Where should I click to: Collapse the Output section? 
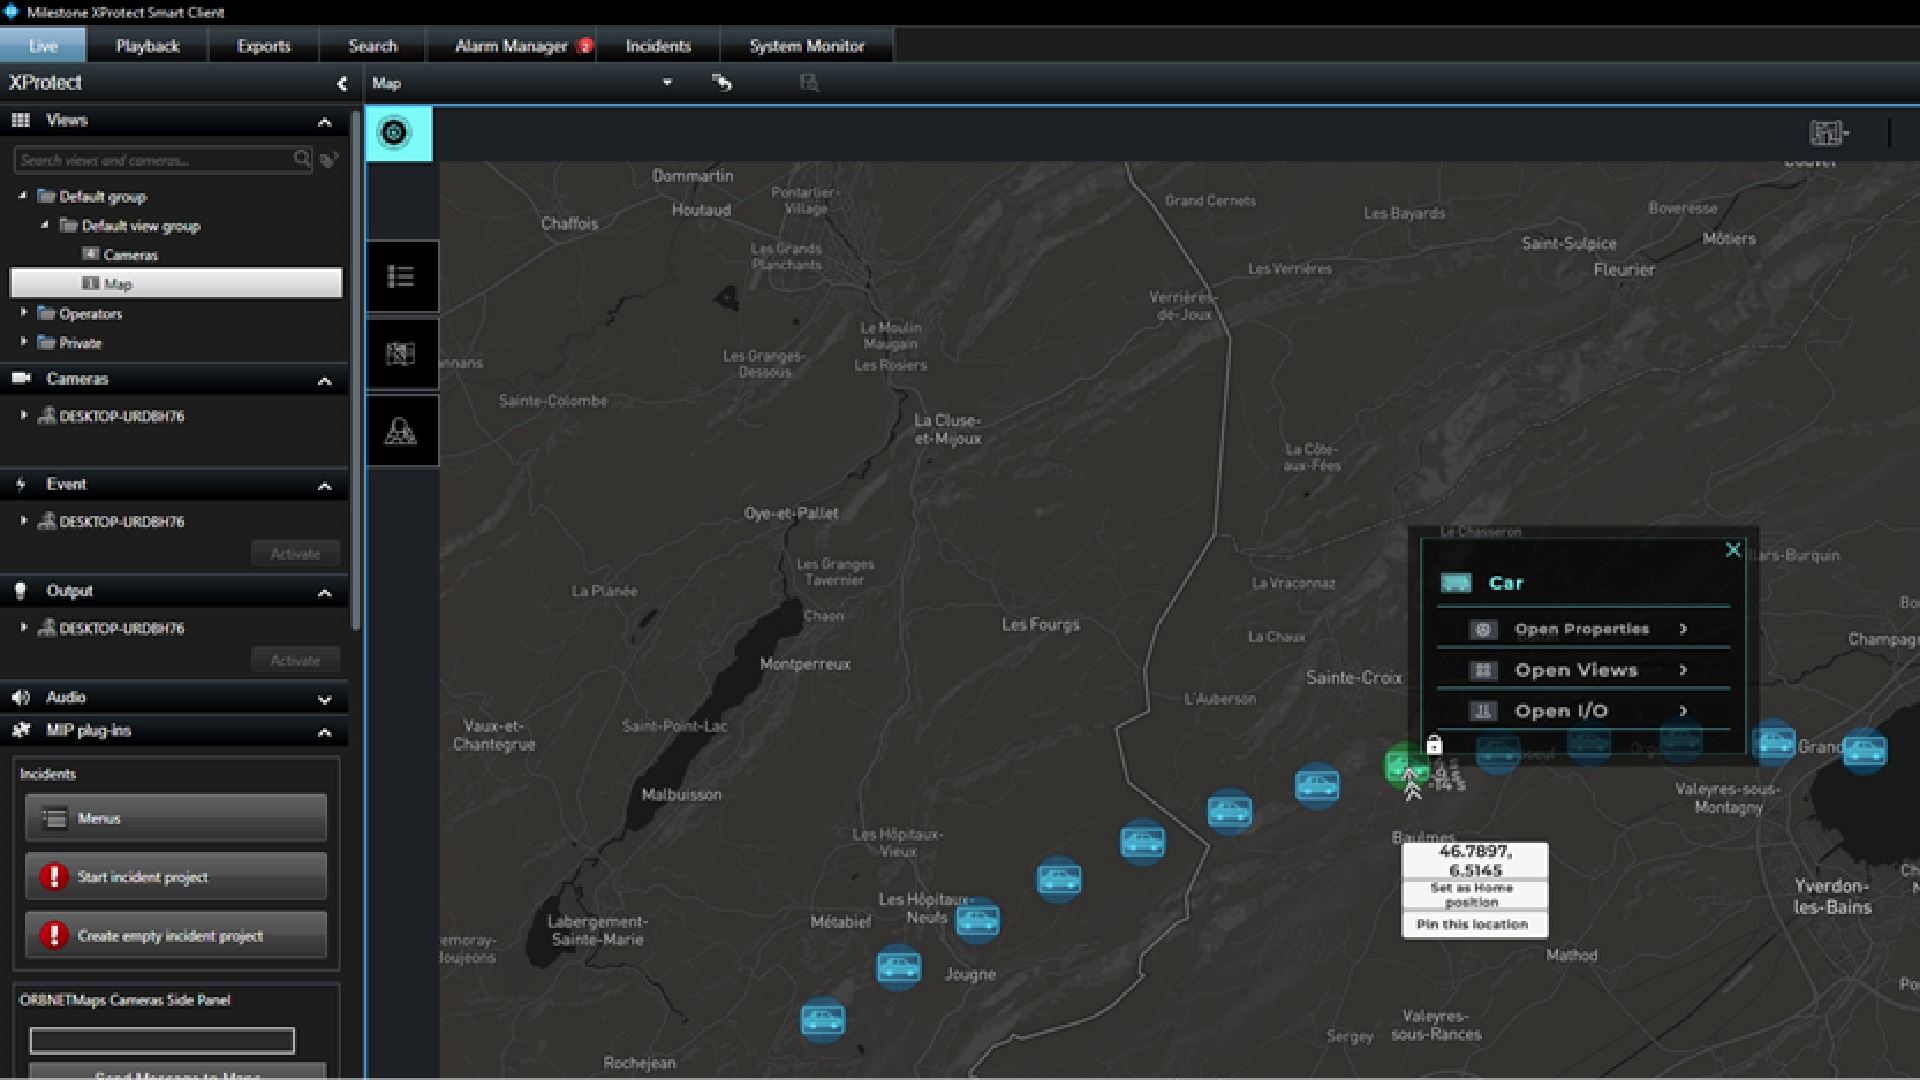pyautogui.click(x=324, y=593)
